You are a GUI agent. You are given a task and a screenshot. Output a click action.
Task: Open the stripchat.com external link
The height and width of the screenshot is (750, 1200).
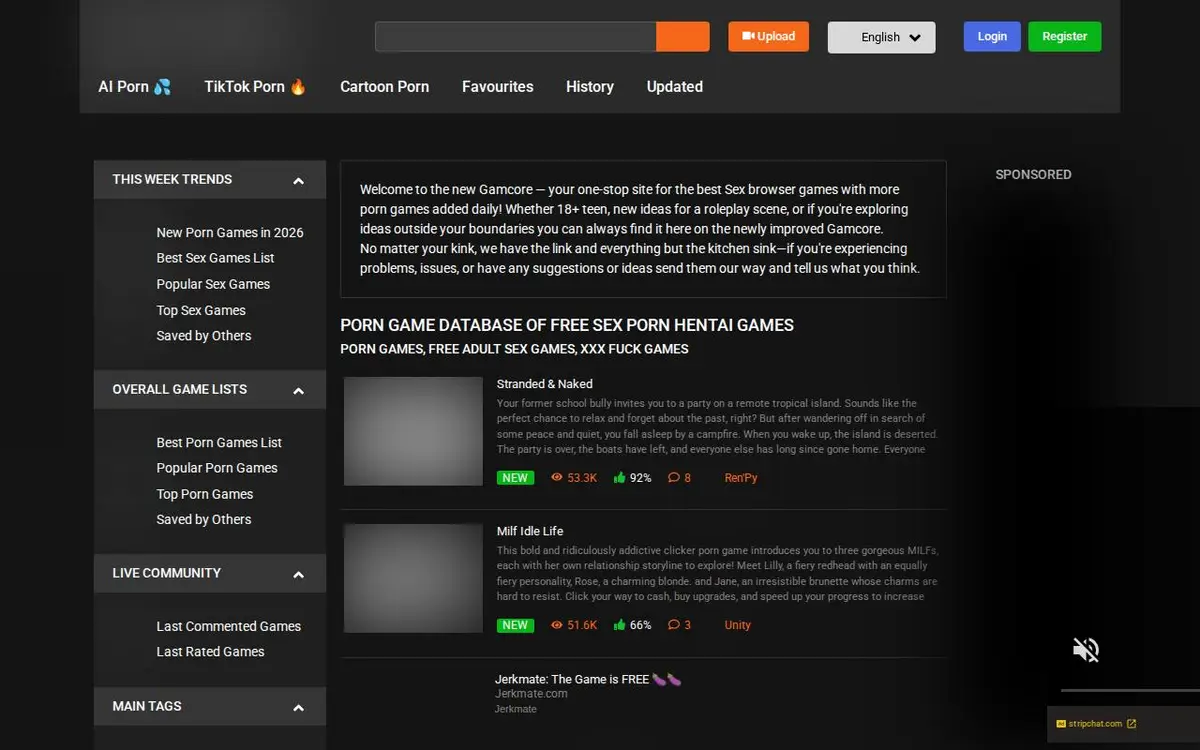pos(1096,724)
